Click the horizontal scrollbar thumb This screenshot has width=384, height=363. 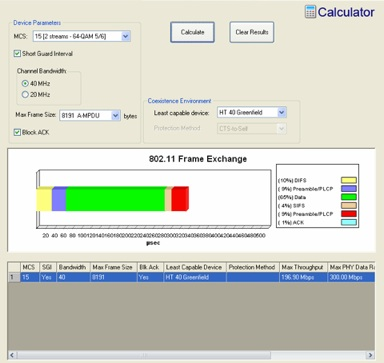point(144,355)
